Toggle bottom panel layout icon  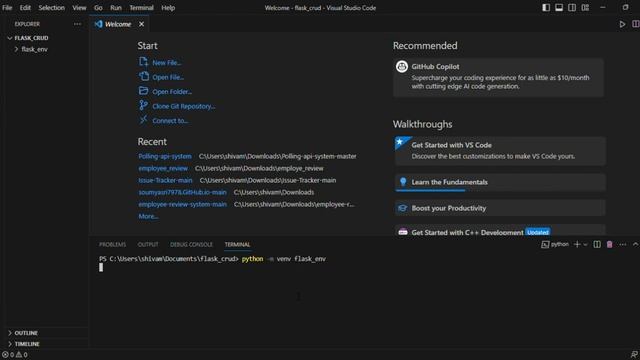point(559,8)
